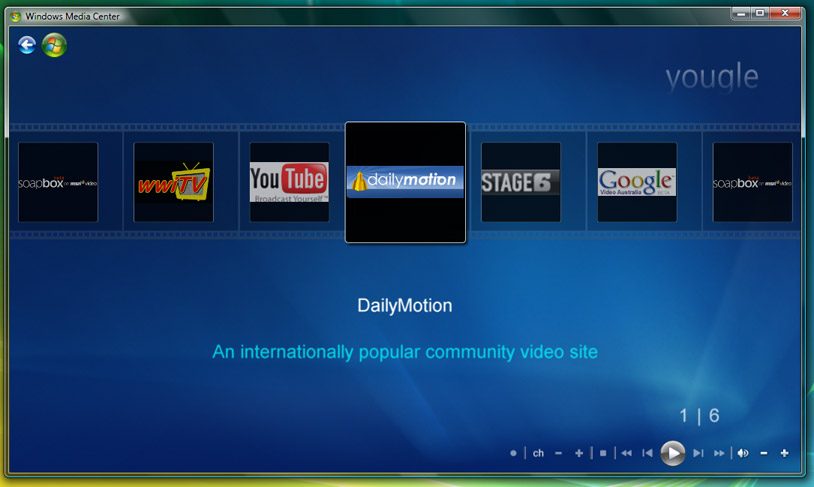Click the 1 | 6 item counter
Viewport: 814px width, 487px height.
coord(699,416)
